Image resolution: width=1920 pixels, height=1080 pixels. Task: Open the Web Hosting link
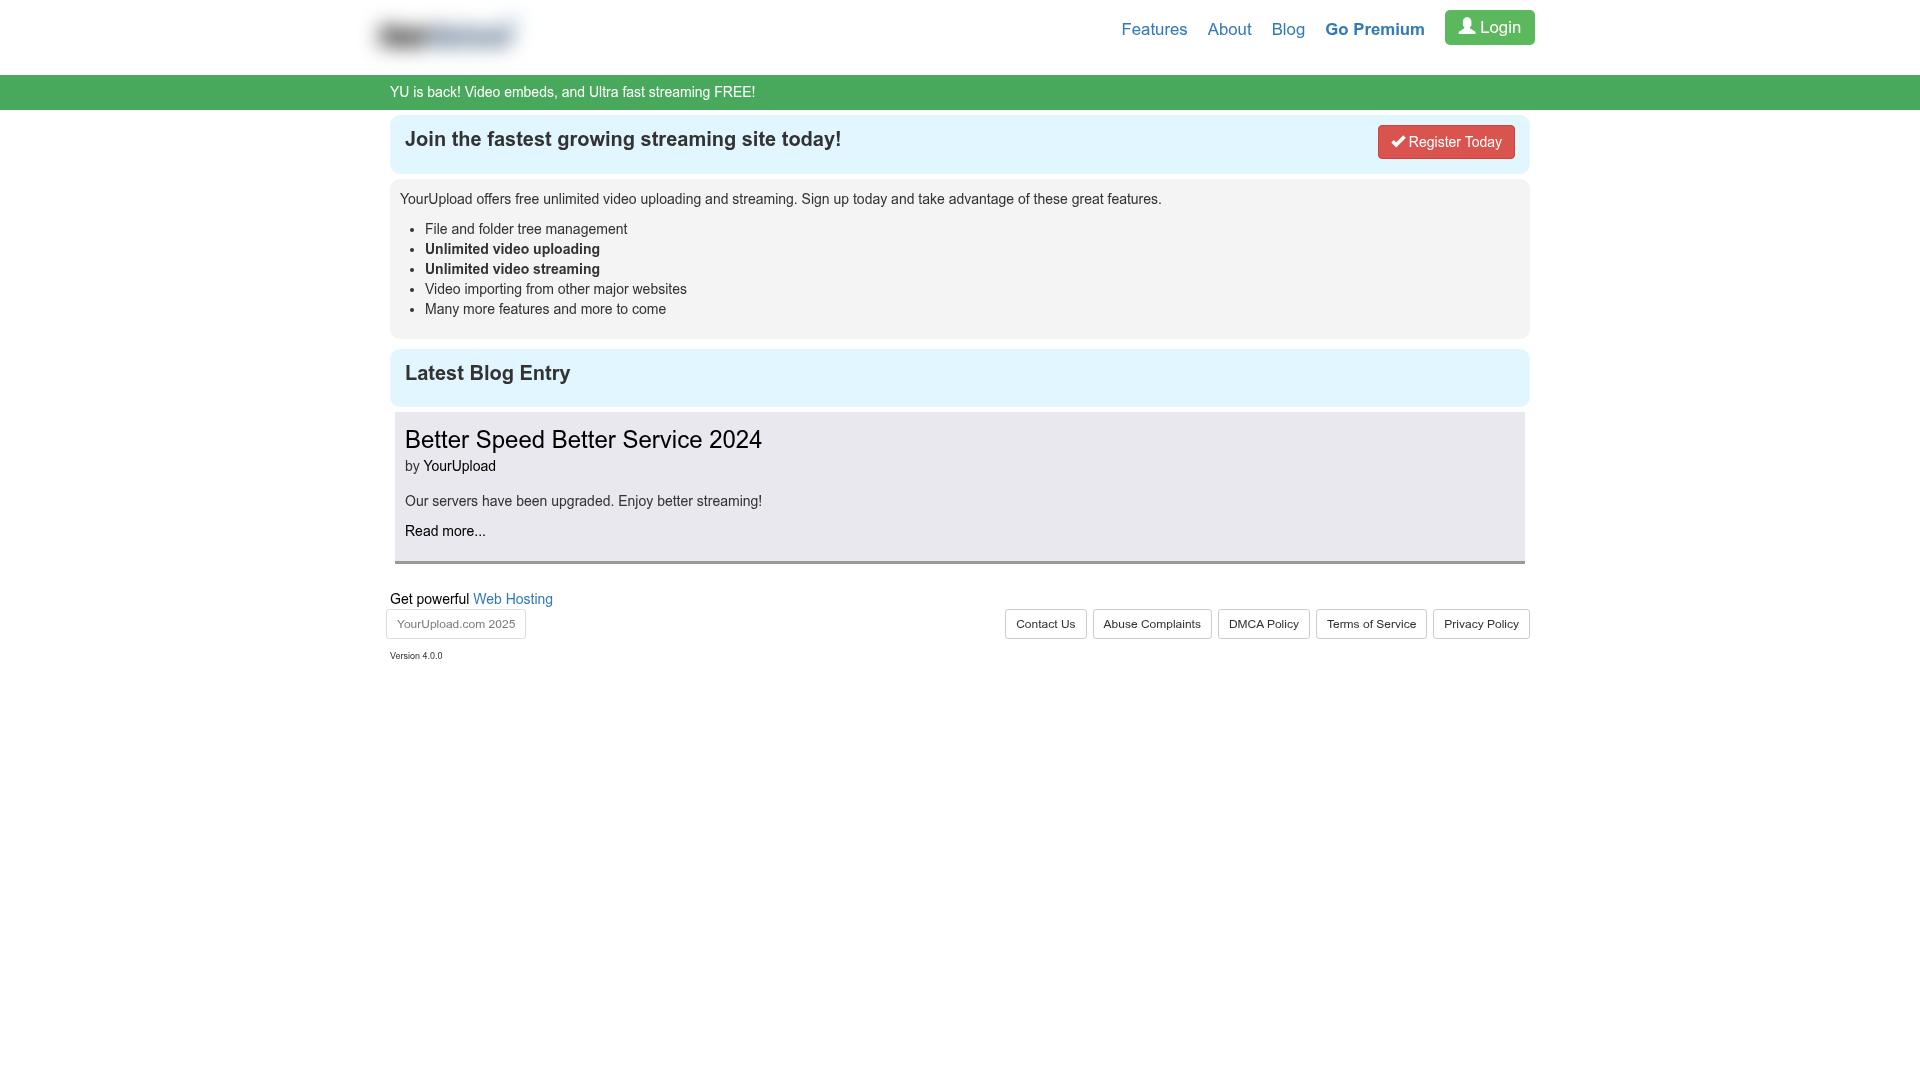click(x=512, y=599)
